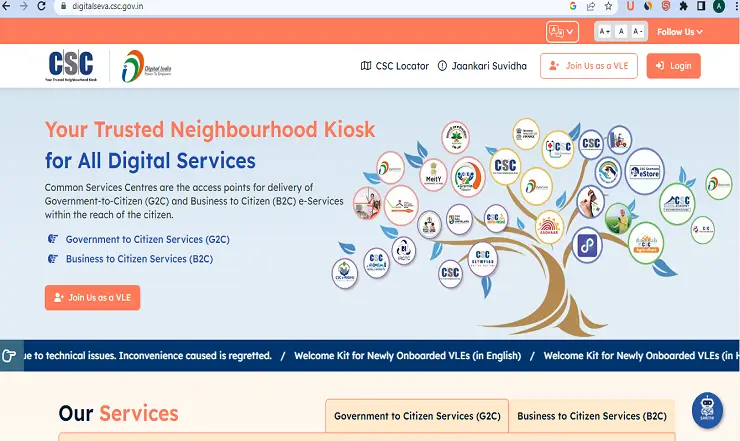Image resolution: width=740 pixels, height=441 pixels.
Task: Open Government to Citizen Services (G2C) hero link
Action: coord(148,239)
